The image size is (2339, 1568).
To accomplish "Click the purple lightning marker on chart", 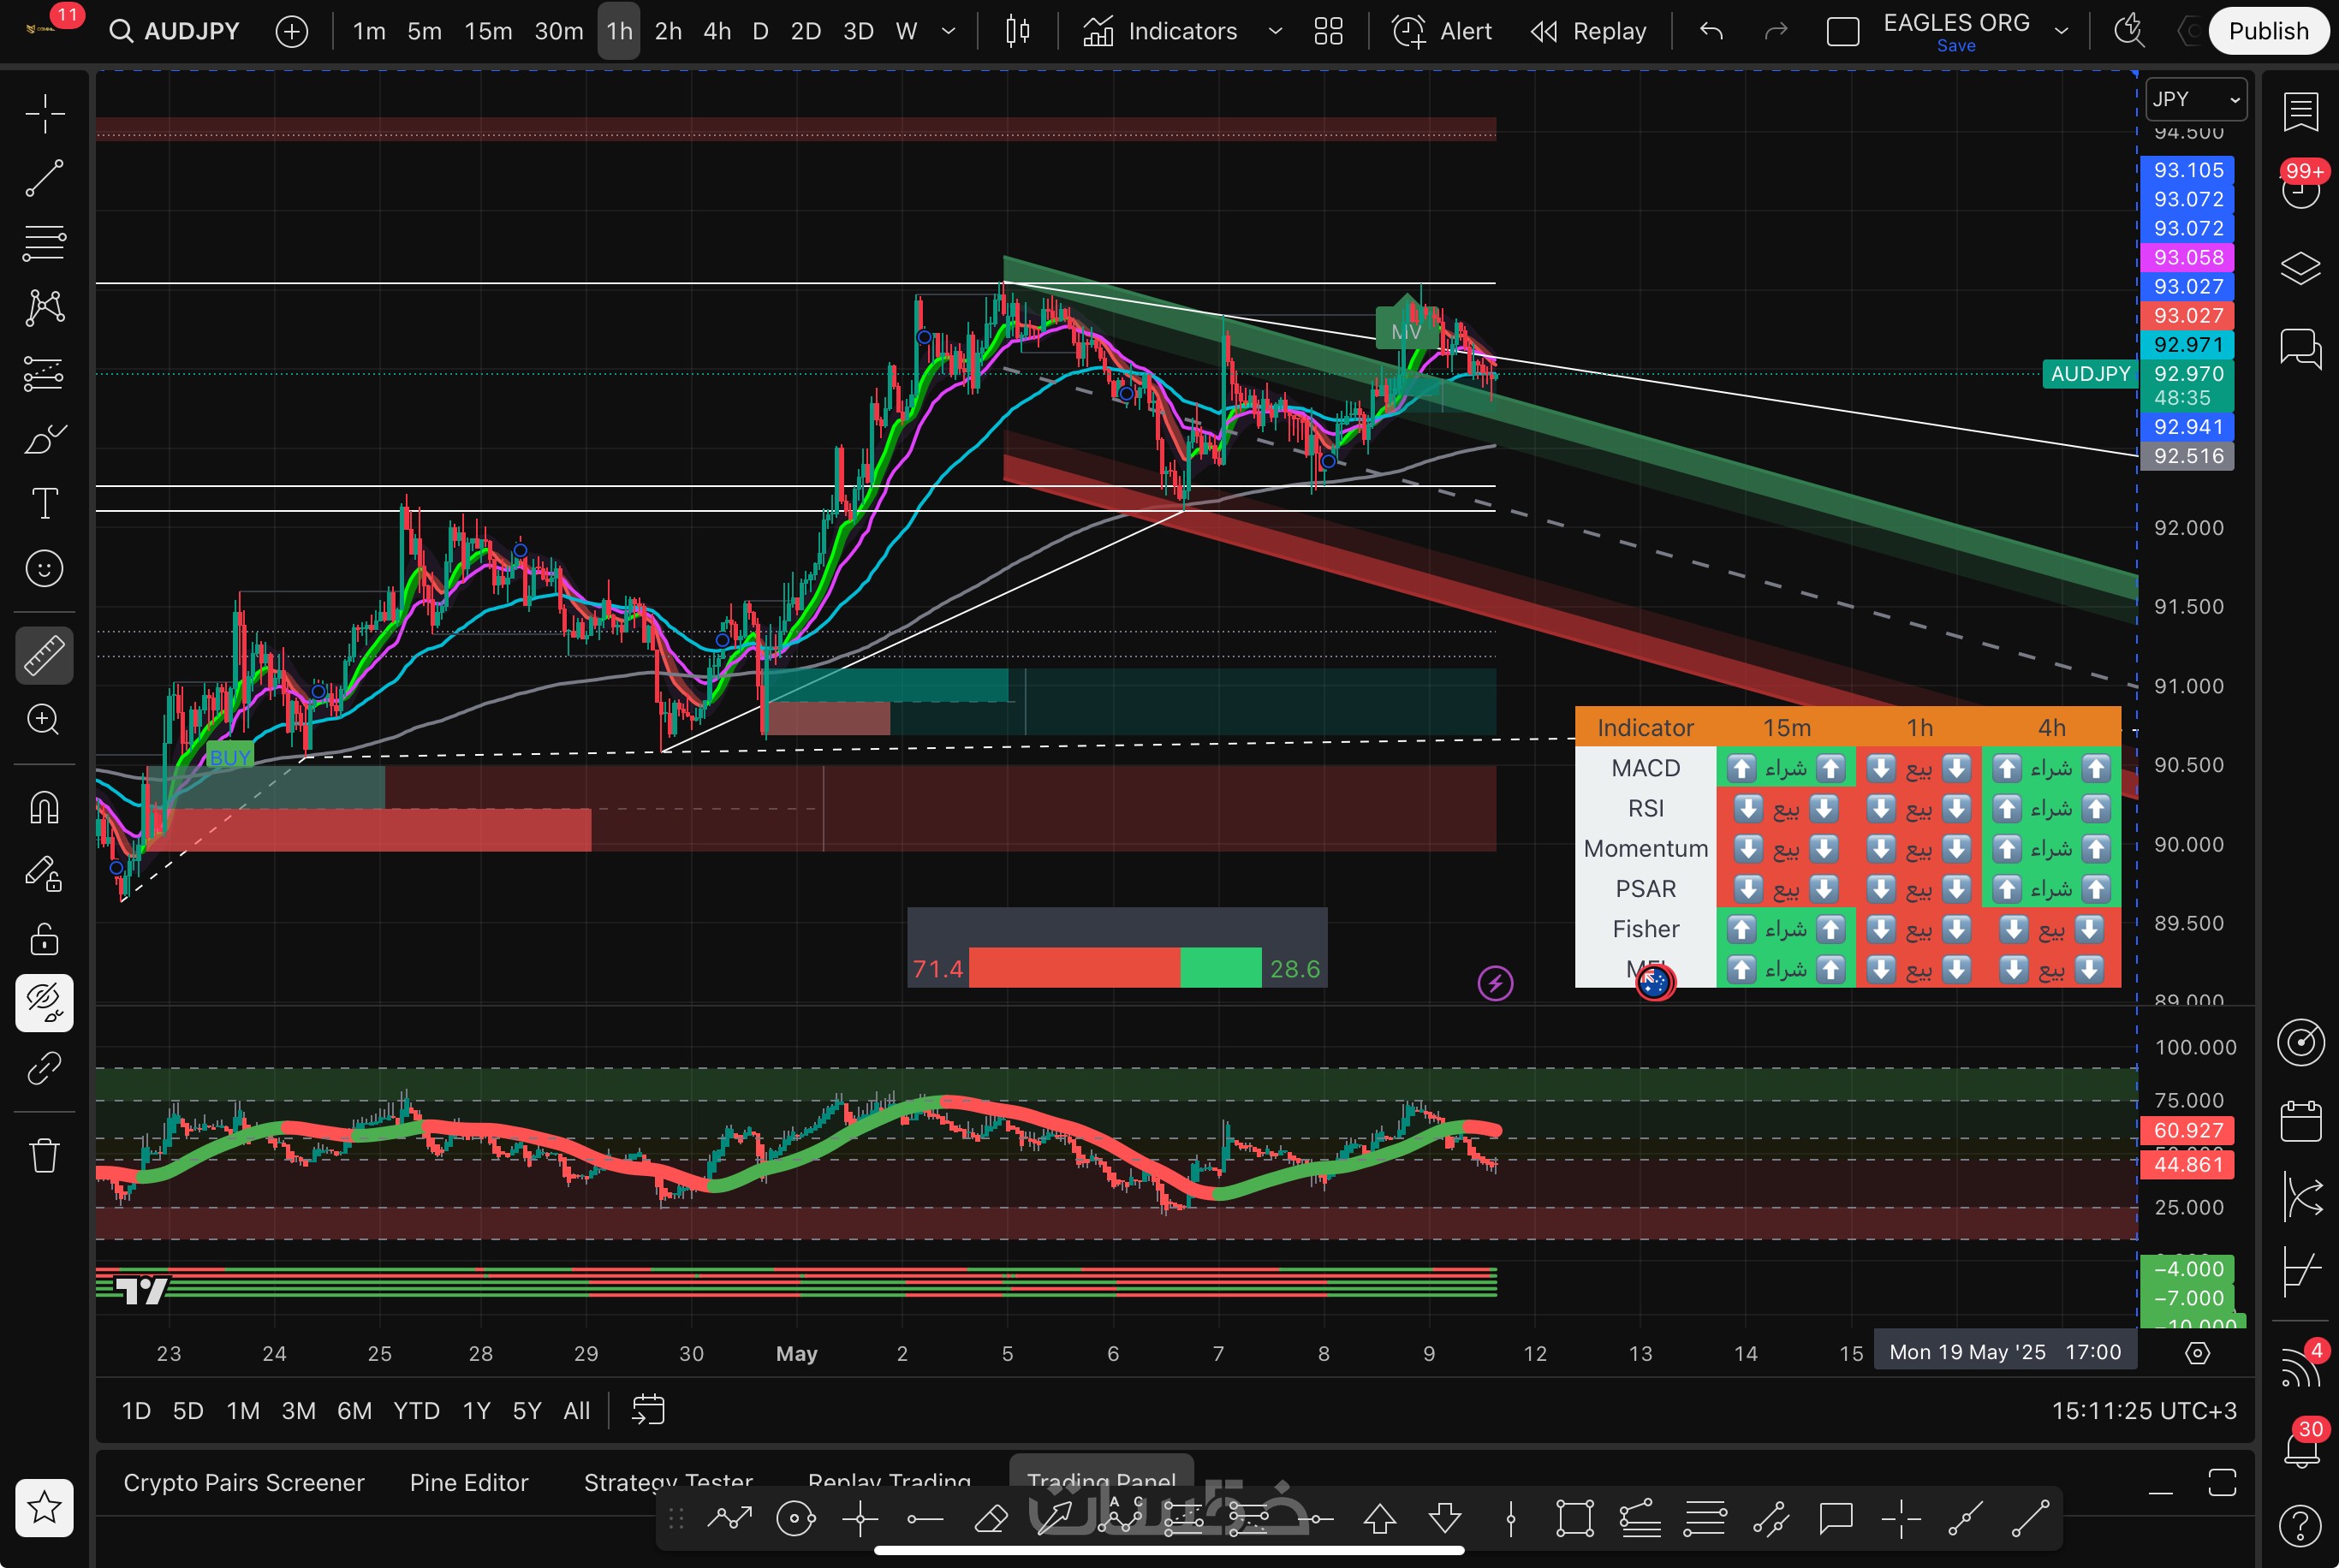I will pyautogui.click(x=1495, y=983).
